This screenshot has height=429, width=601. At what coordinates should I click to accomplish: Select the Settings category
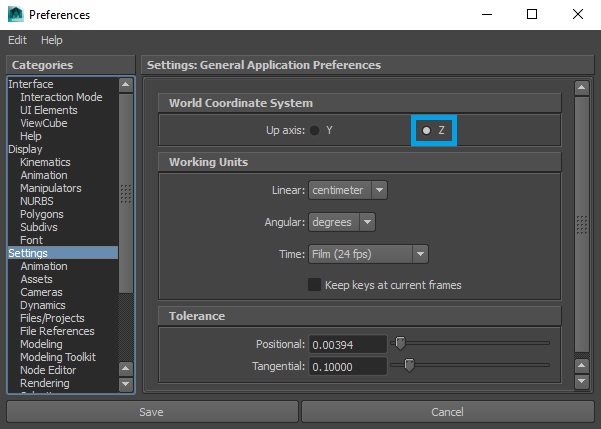pyautogui.click(x=63, y=253)
